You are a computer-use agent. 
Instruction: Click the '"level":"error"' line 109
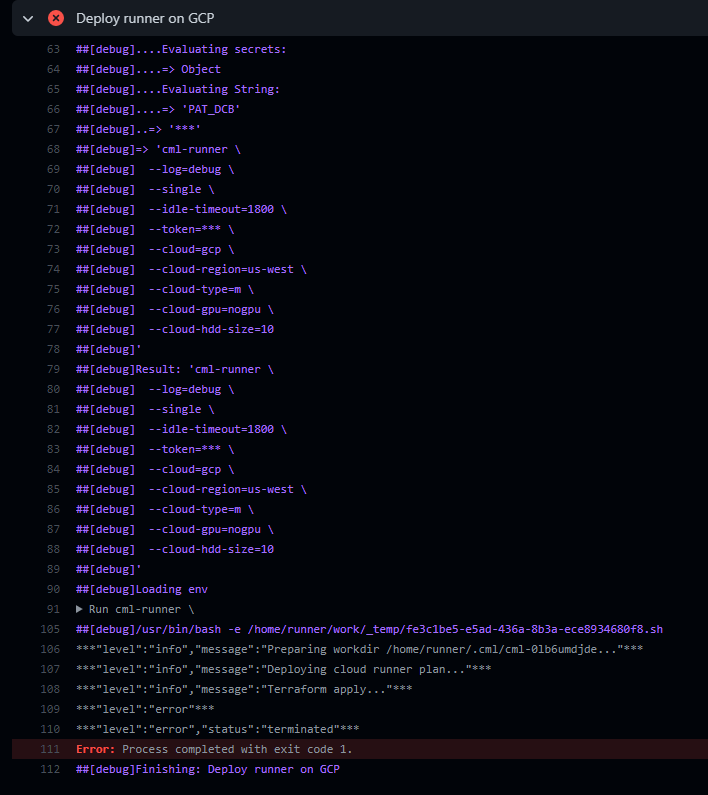click(x=145, y=709)
